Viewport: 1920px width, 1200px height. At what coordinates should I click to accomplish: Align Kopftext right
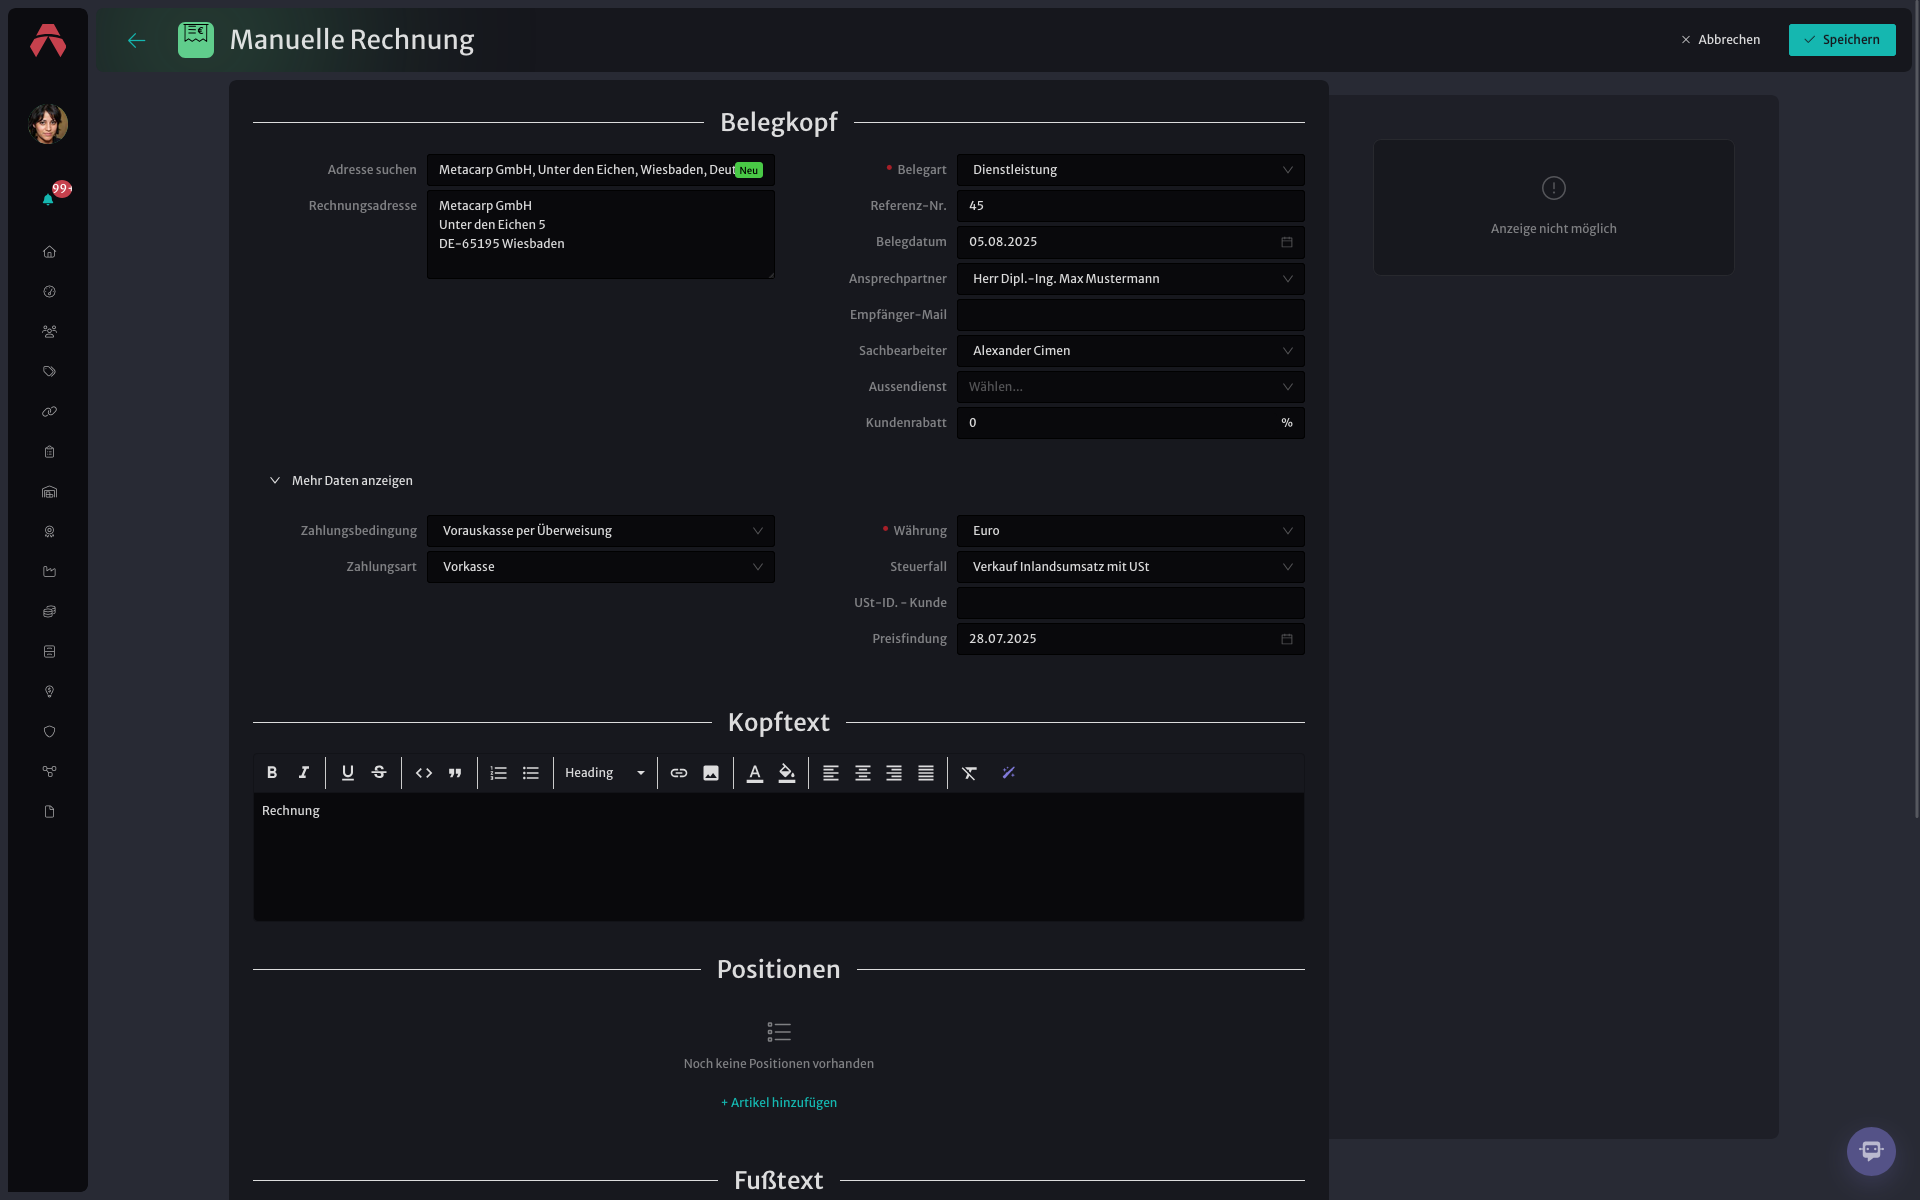[x=894, y=773]
